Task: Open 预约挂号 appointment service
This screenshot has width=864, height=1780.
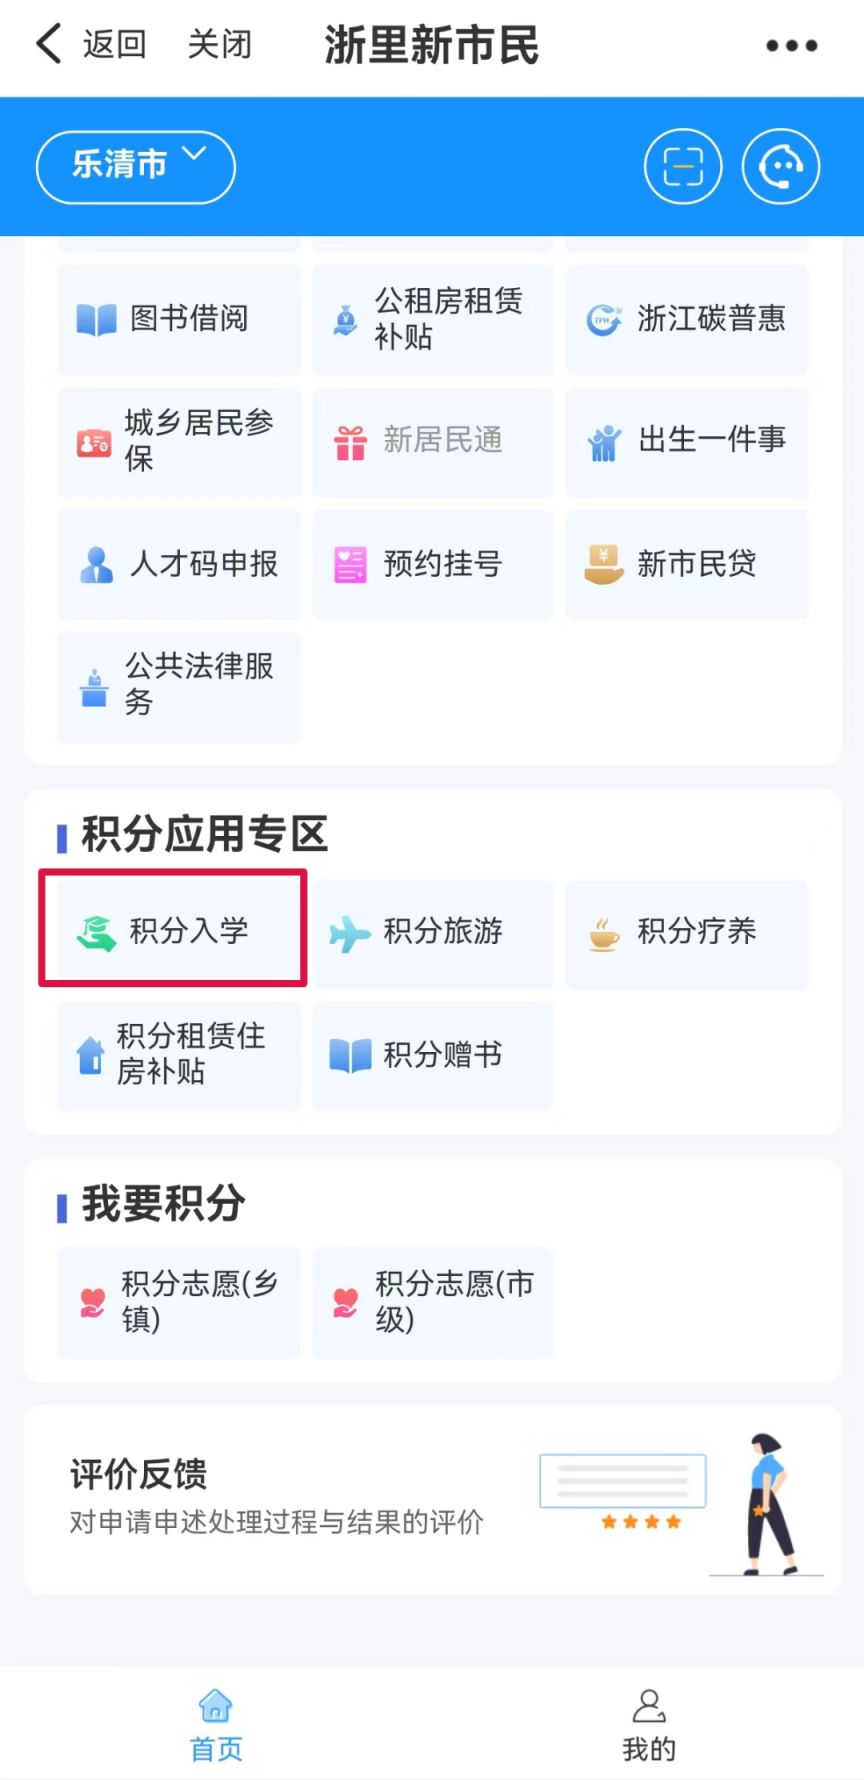Action: pos(432,564)
